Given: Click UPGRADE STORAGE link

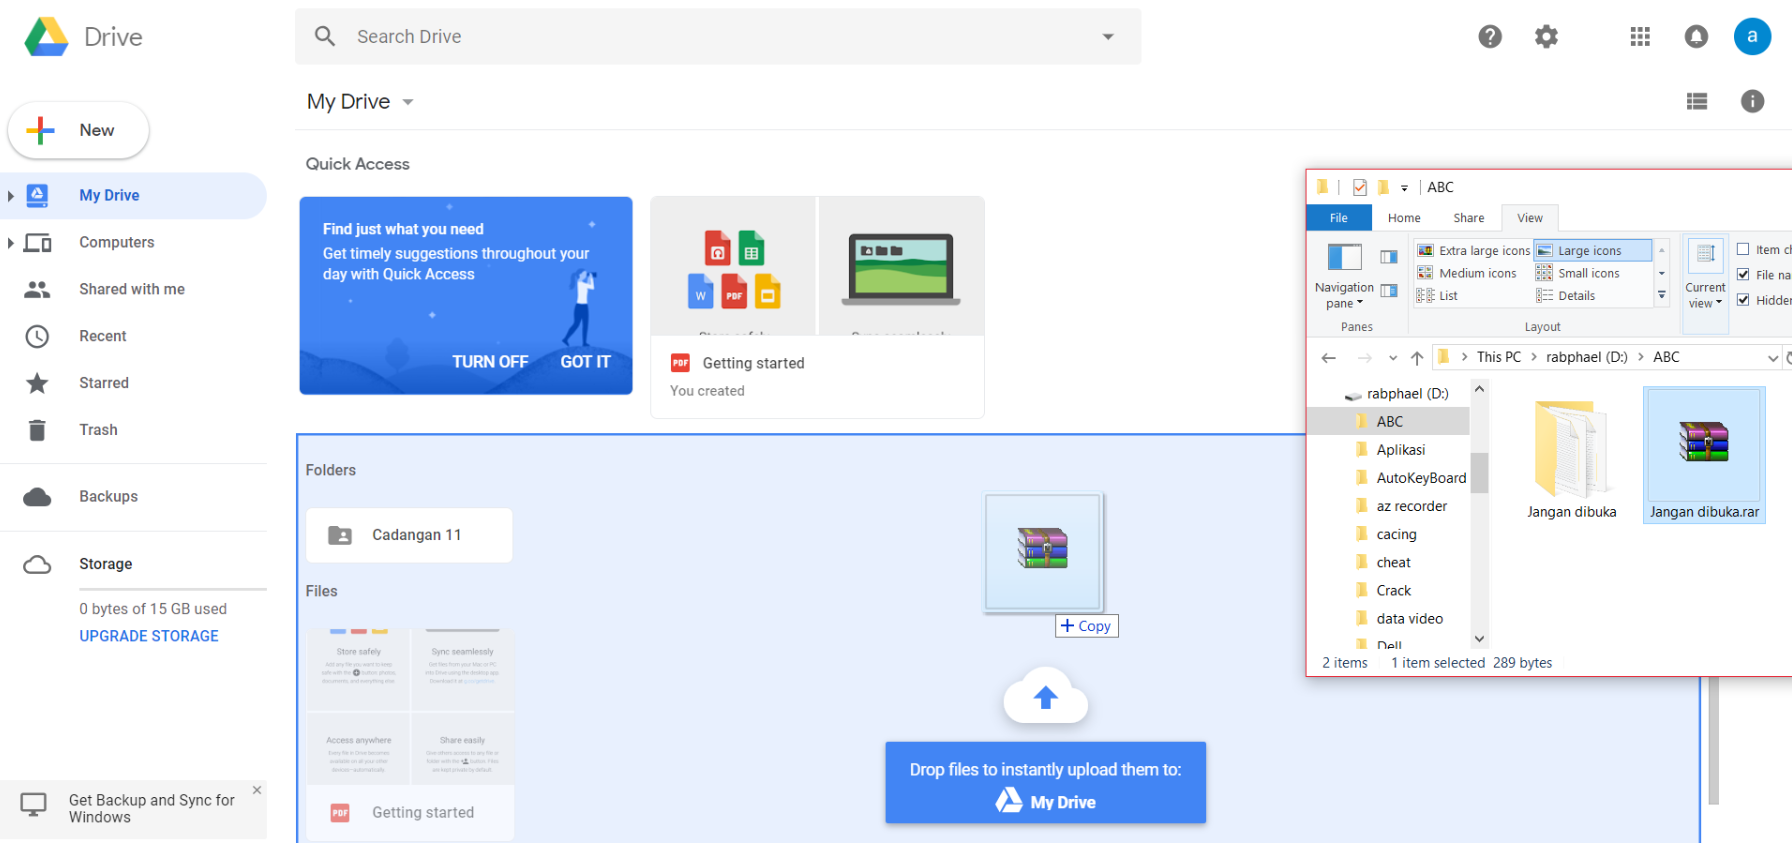Looking at the screenshot, I should tap(149, 636).
